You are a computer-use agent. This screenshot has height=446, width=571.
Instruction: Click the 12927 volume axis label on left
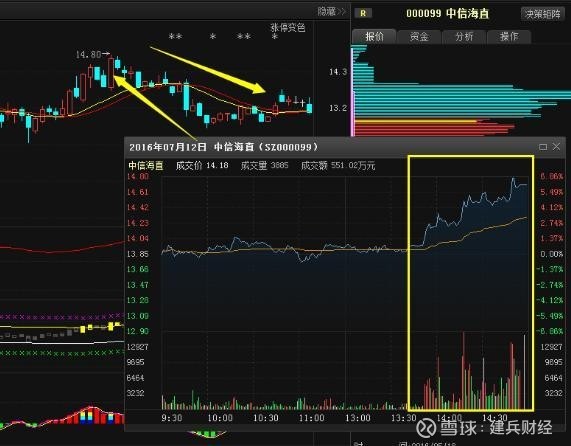[138, 347]
